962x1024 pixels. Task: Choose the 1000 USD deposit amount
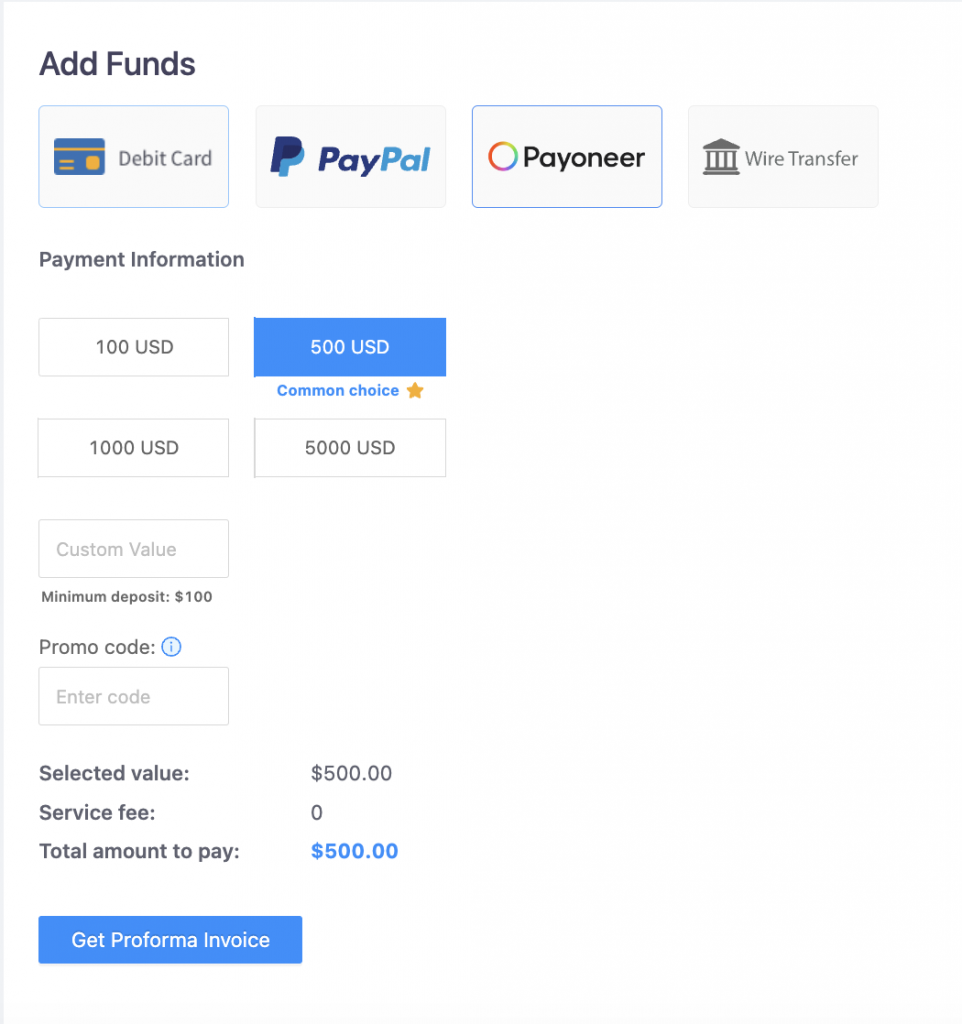point(134,448)
